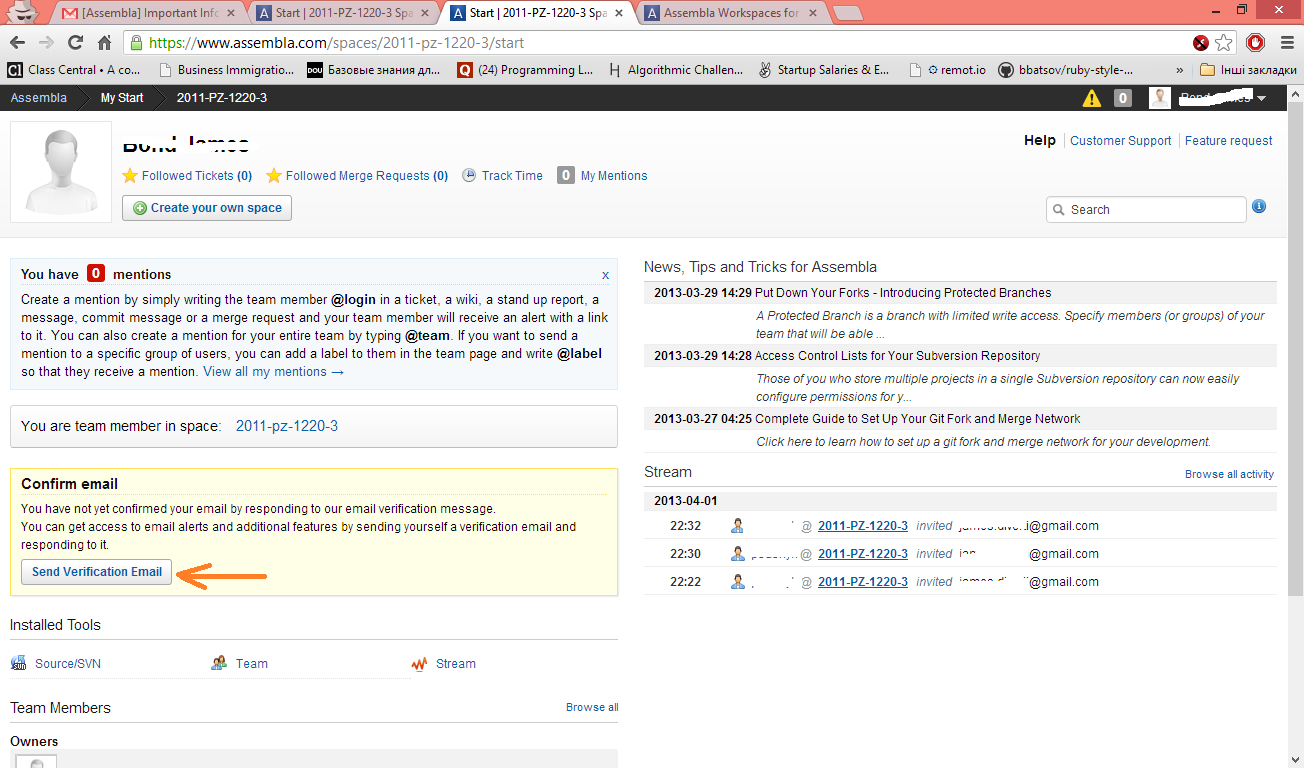Open bbatsov/ruby-style bookmark
The width and height of the screenshot is (1304, 768).
click(1065, 70)
